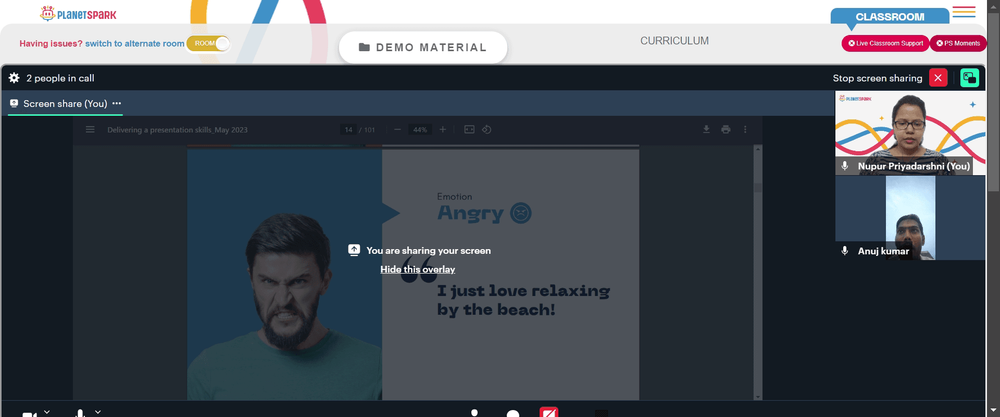Open Live Classroom Support
This screenshot has width=1000, height=417.
click(885, 43)
